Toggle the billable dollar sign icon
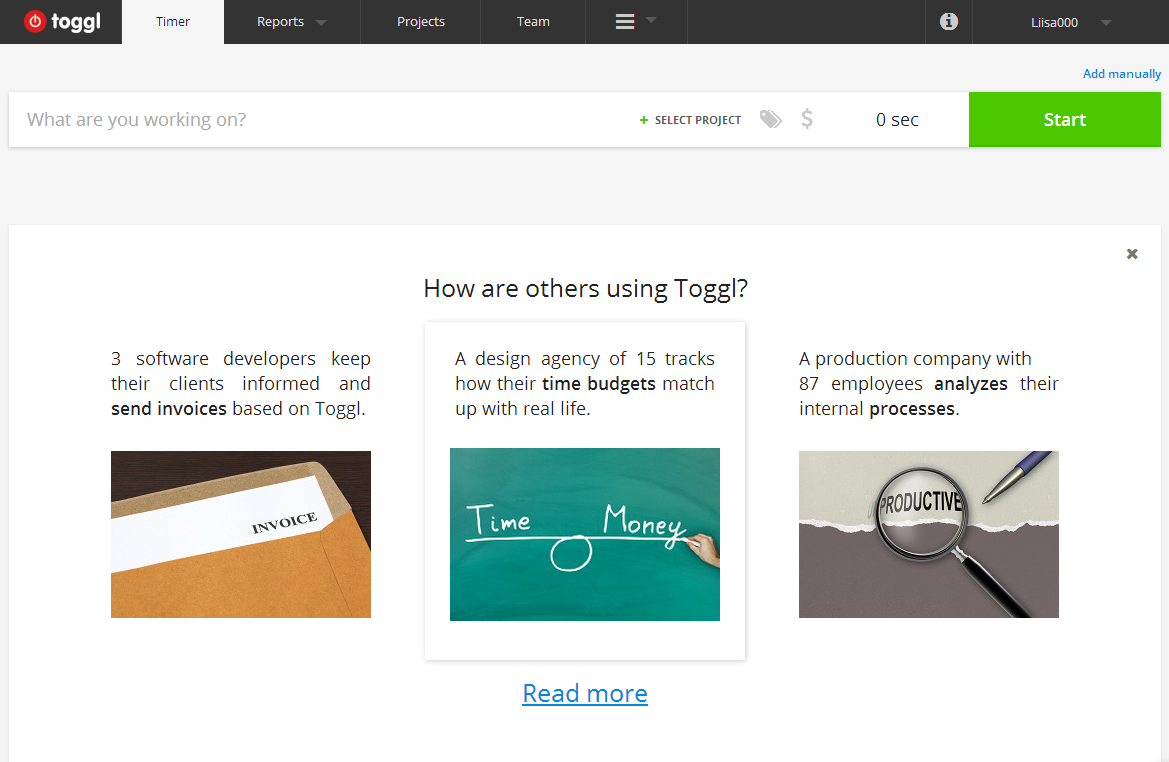This screenshot has height=762, width=1169. tap(807, 119)
